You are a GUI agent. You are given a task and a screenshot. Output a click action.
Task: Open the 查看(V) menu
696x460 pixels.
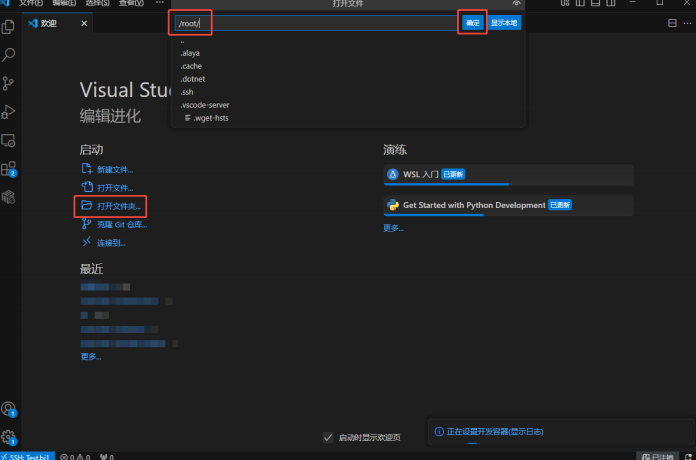[x=131, y=3]
